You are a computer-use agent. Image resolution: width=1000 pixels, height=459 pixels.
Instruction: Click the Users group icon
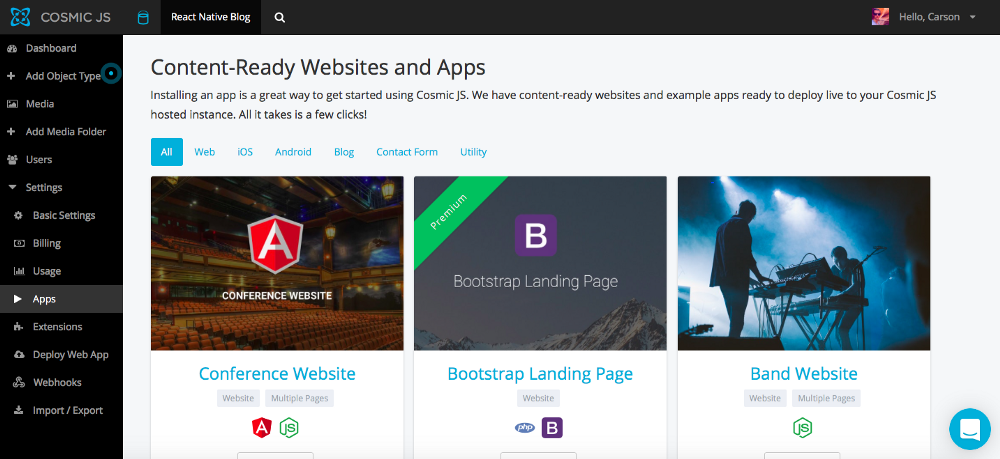coord(11,159)
